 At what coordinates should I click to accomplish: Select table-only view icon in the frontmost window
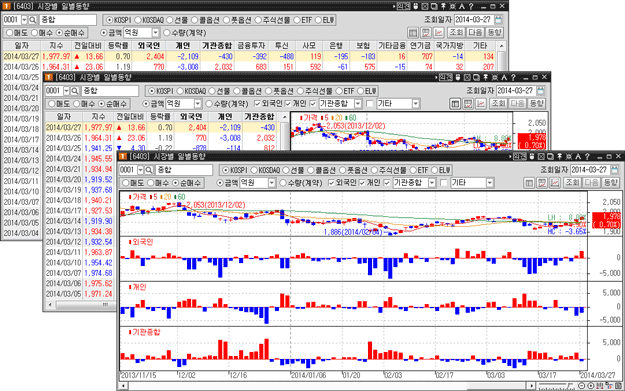tap(529, 183)
